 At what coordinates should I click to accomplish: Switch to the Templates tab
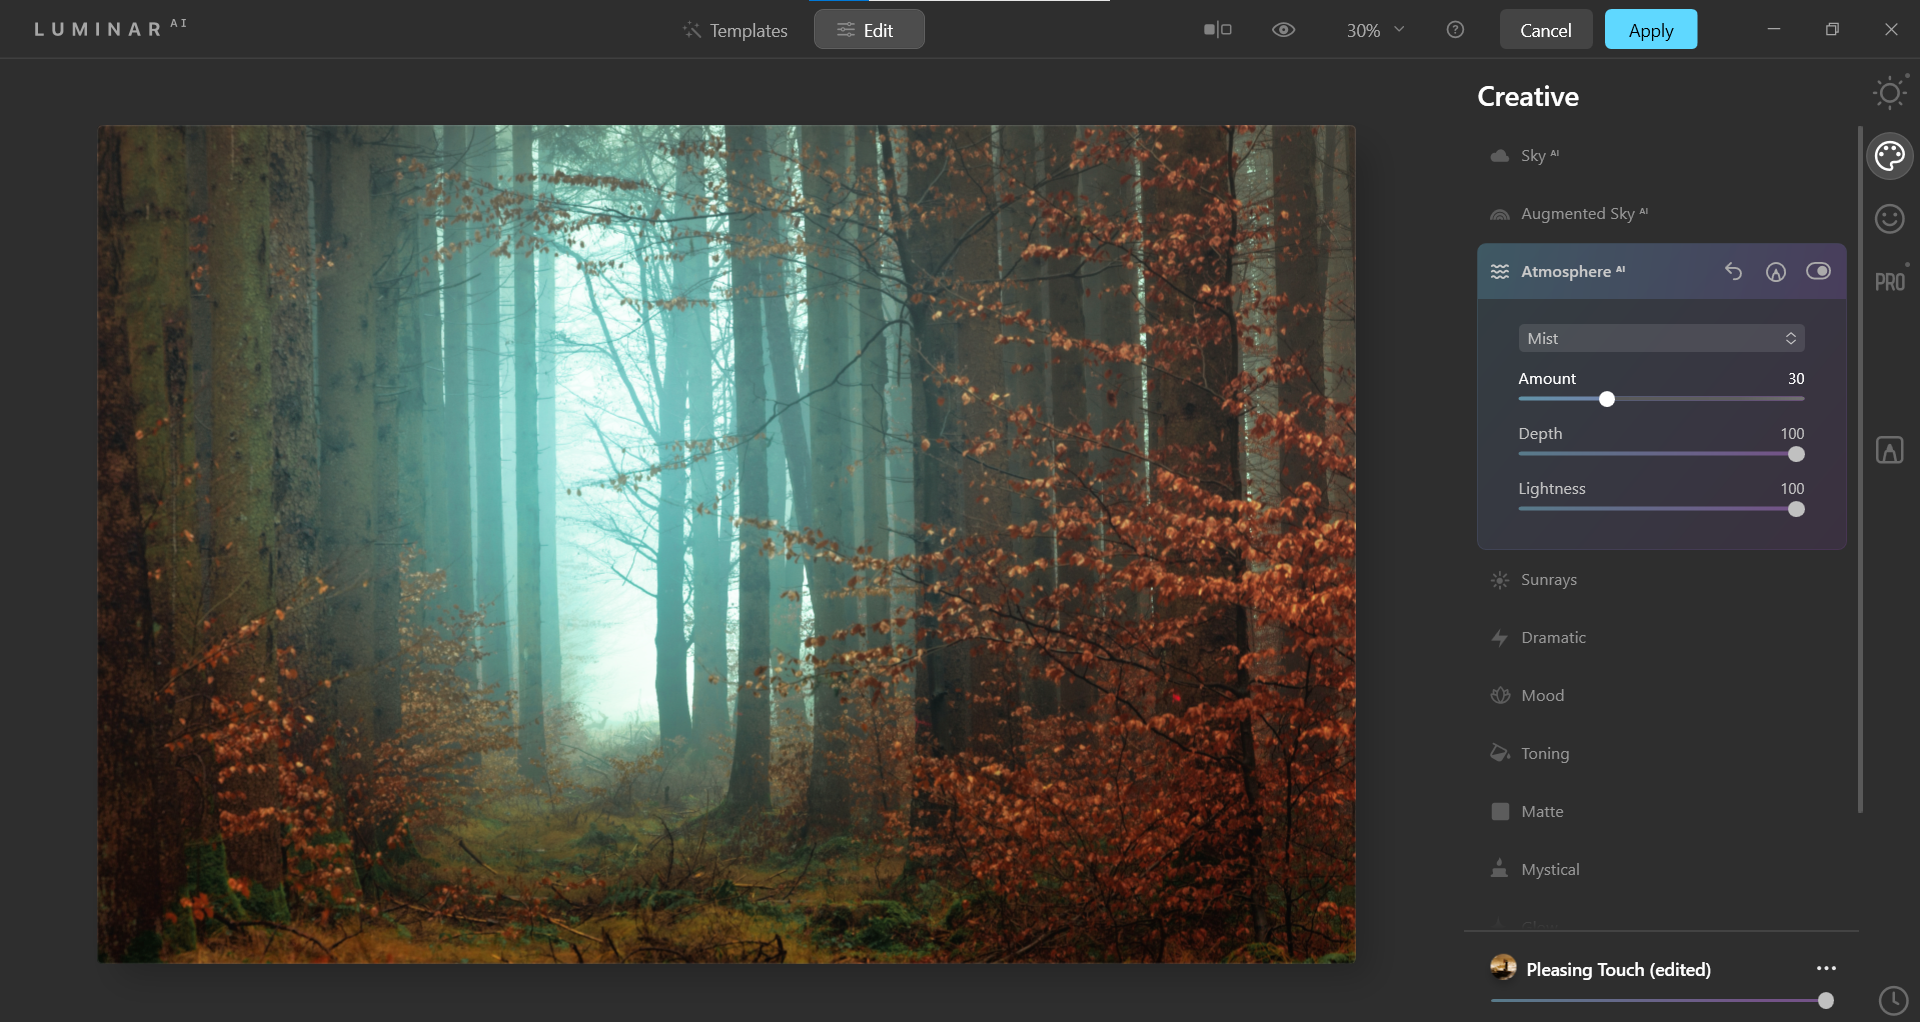coord(735,30)
